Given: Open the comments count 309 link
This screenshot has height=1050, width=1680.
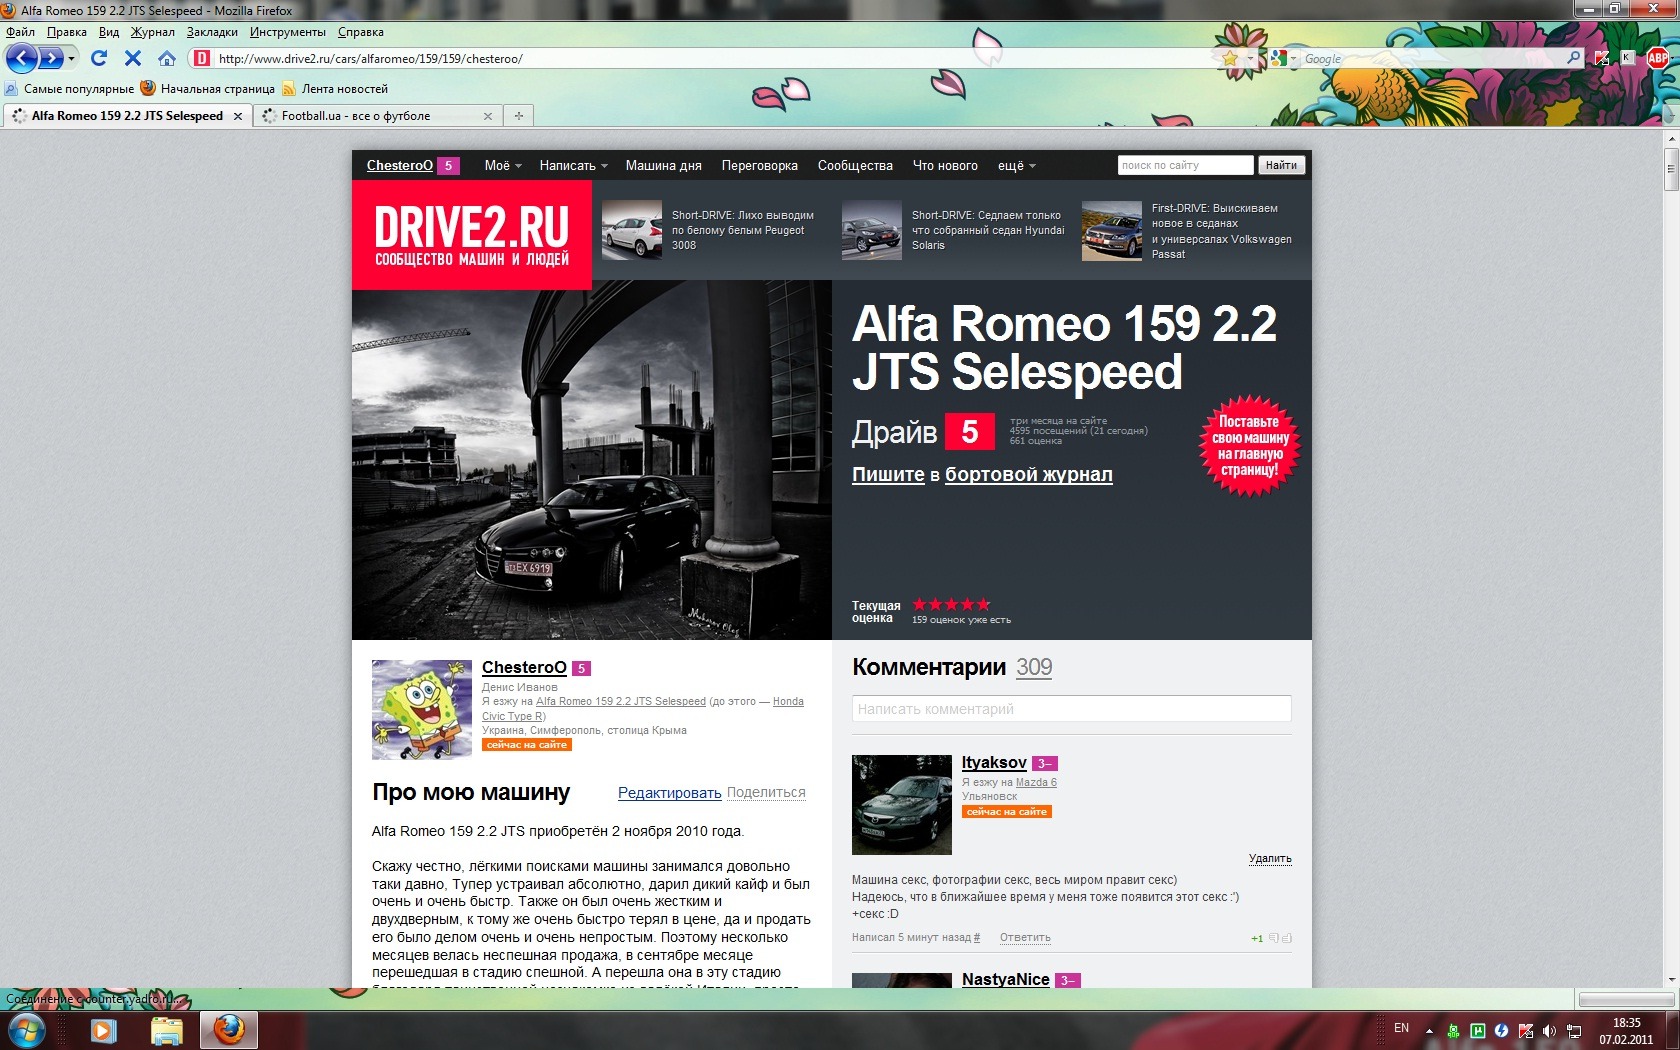Looking at the screenshot, I should 1034,668.
